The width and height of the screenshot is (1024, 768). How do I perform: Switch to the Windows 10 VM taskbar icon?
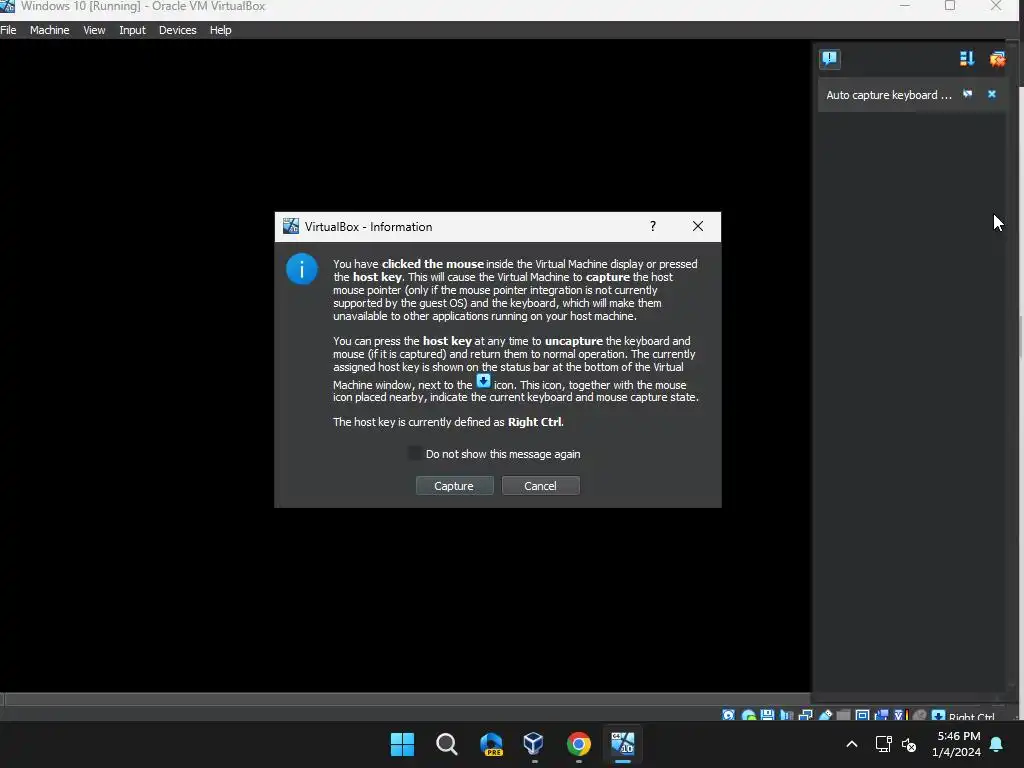pos(622,743)
